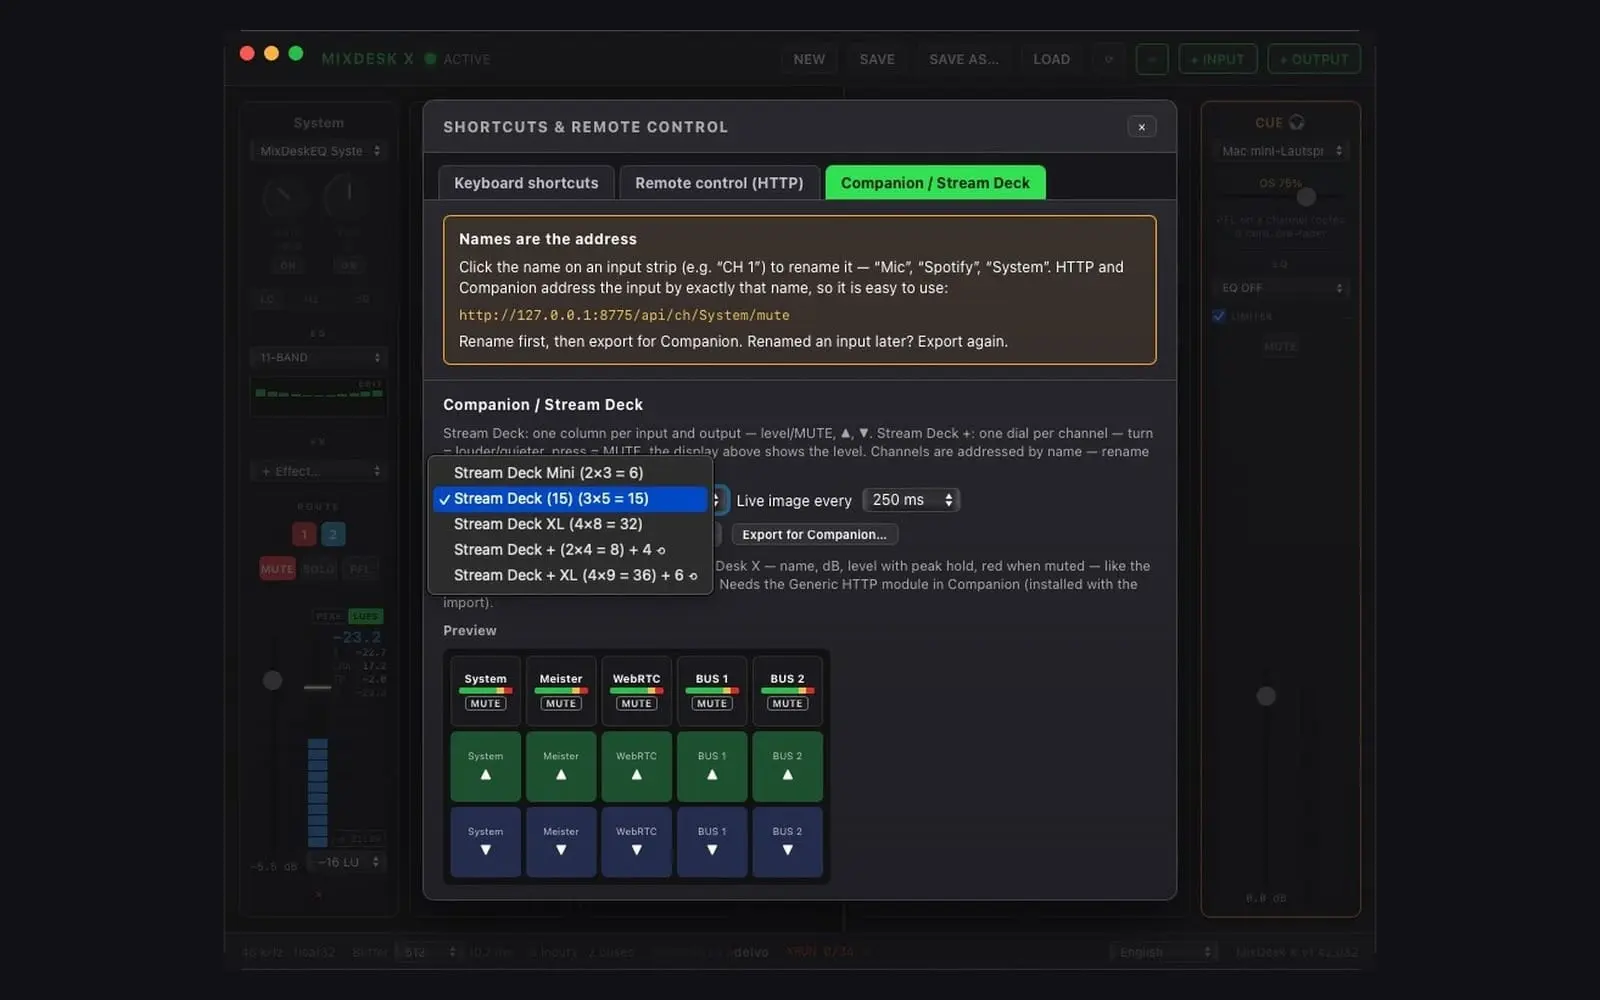This screenshot has height=1000, width=1600.
Task: Click the CUE headphone icon
Action: [x=1297, y=122]
